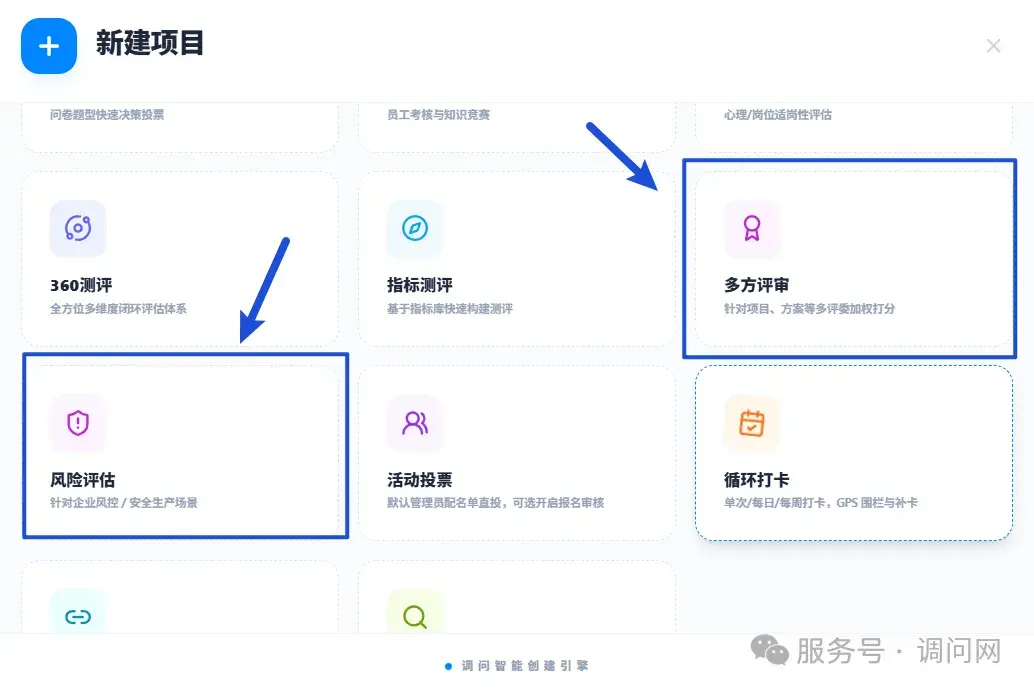Click 针对项目、方案等多评委加权打分 text
Screen dimensions: 1034x692
click(809, 309)
